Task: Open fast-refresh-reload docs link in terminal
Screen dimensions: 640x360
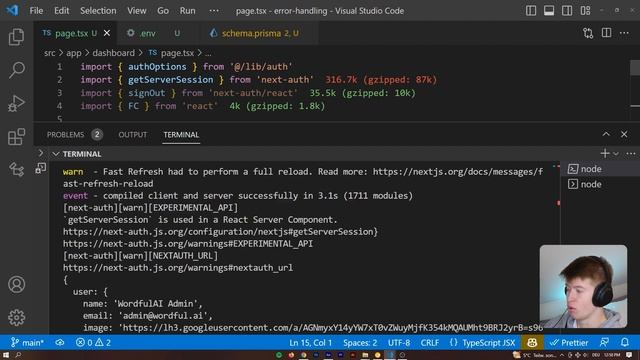Action: 303,178
